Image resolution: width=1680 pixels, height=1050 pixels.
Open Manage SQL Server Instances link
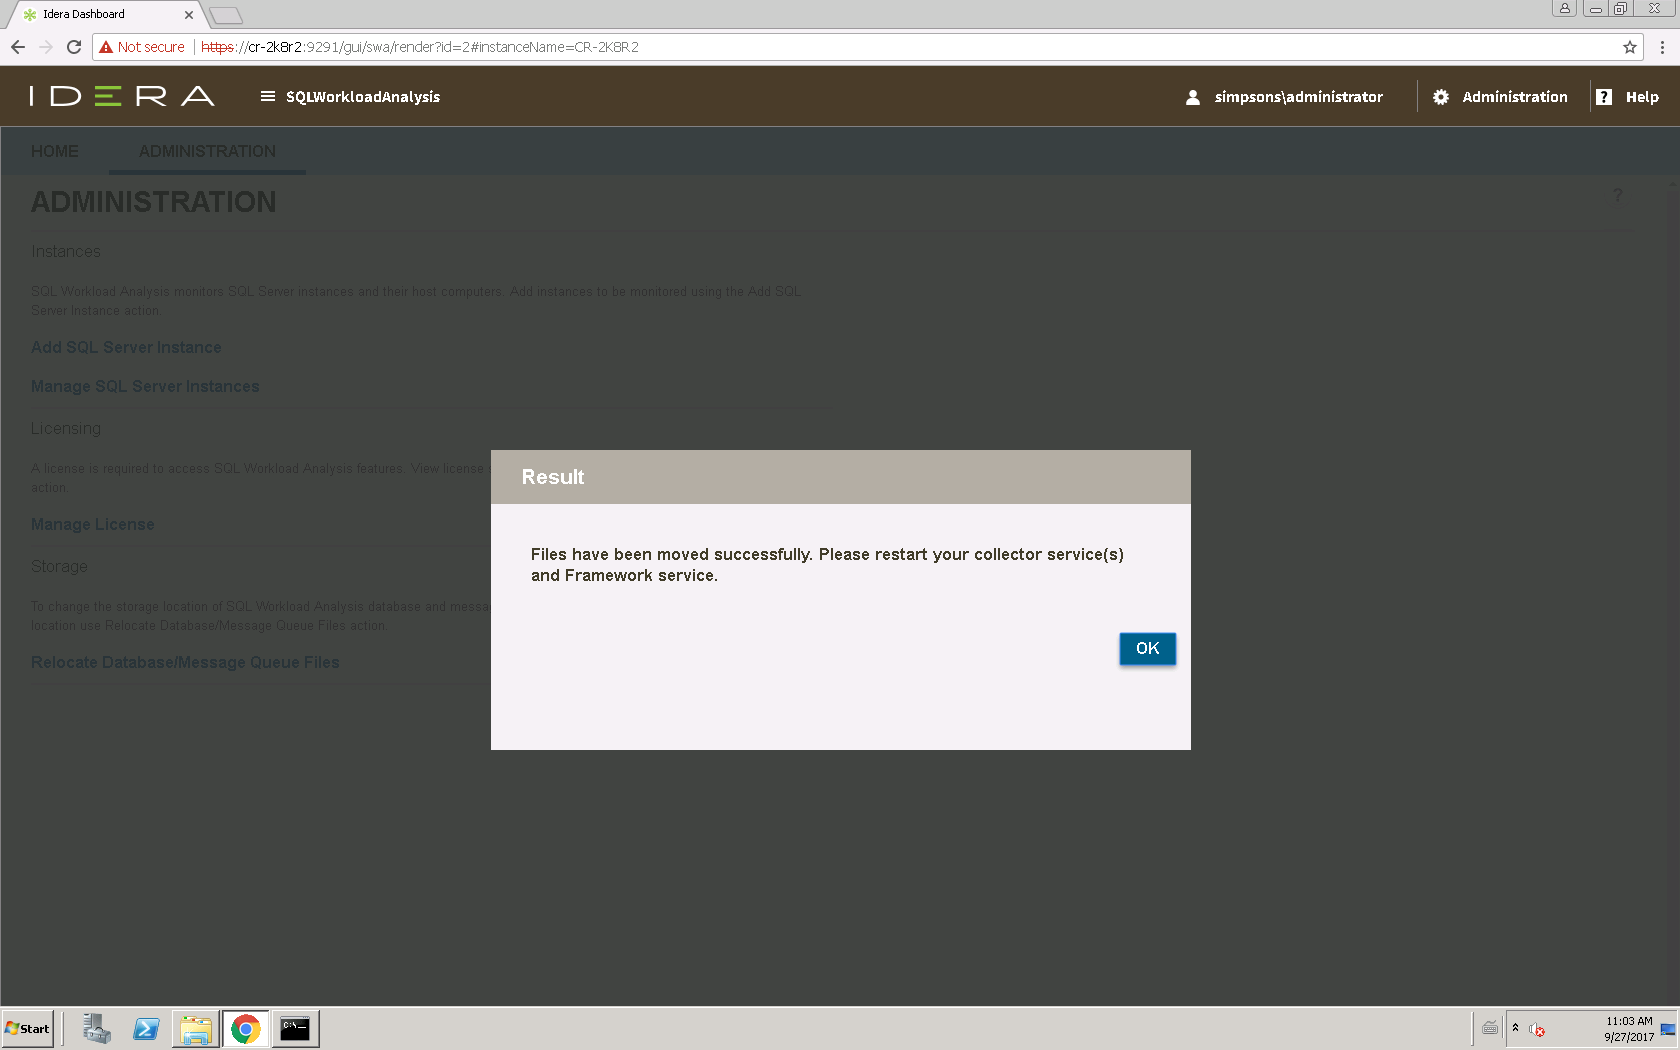[x=145, y=386]
